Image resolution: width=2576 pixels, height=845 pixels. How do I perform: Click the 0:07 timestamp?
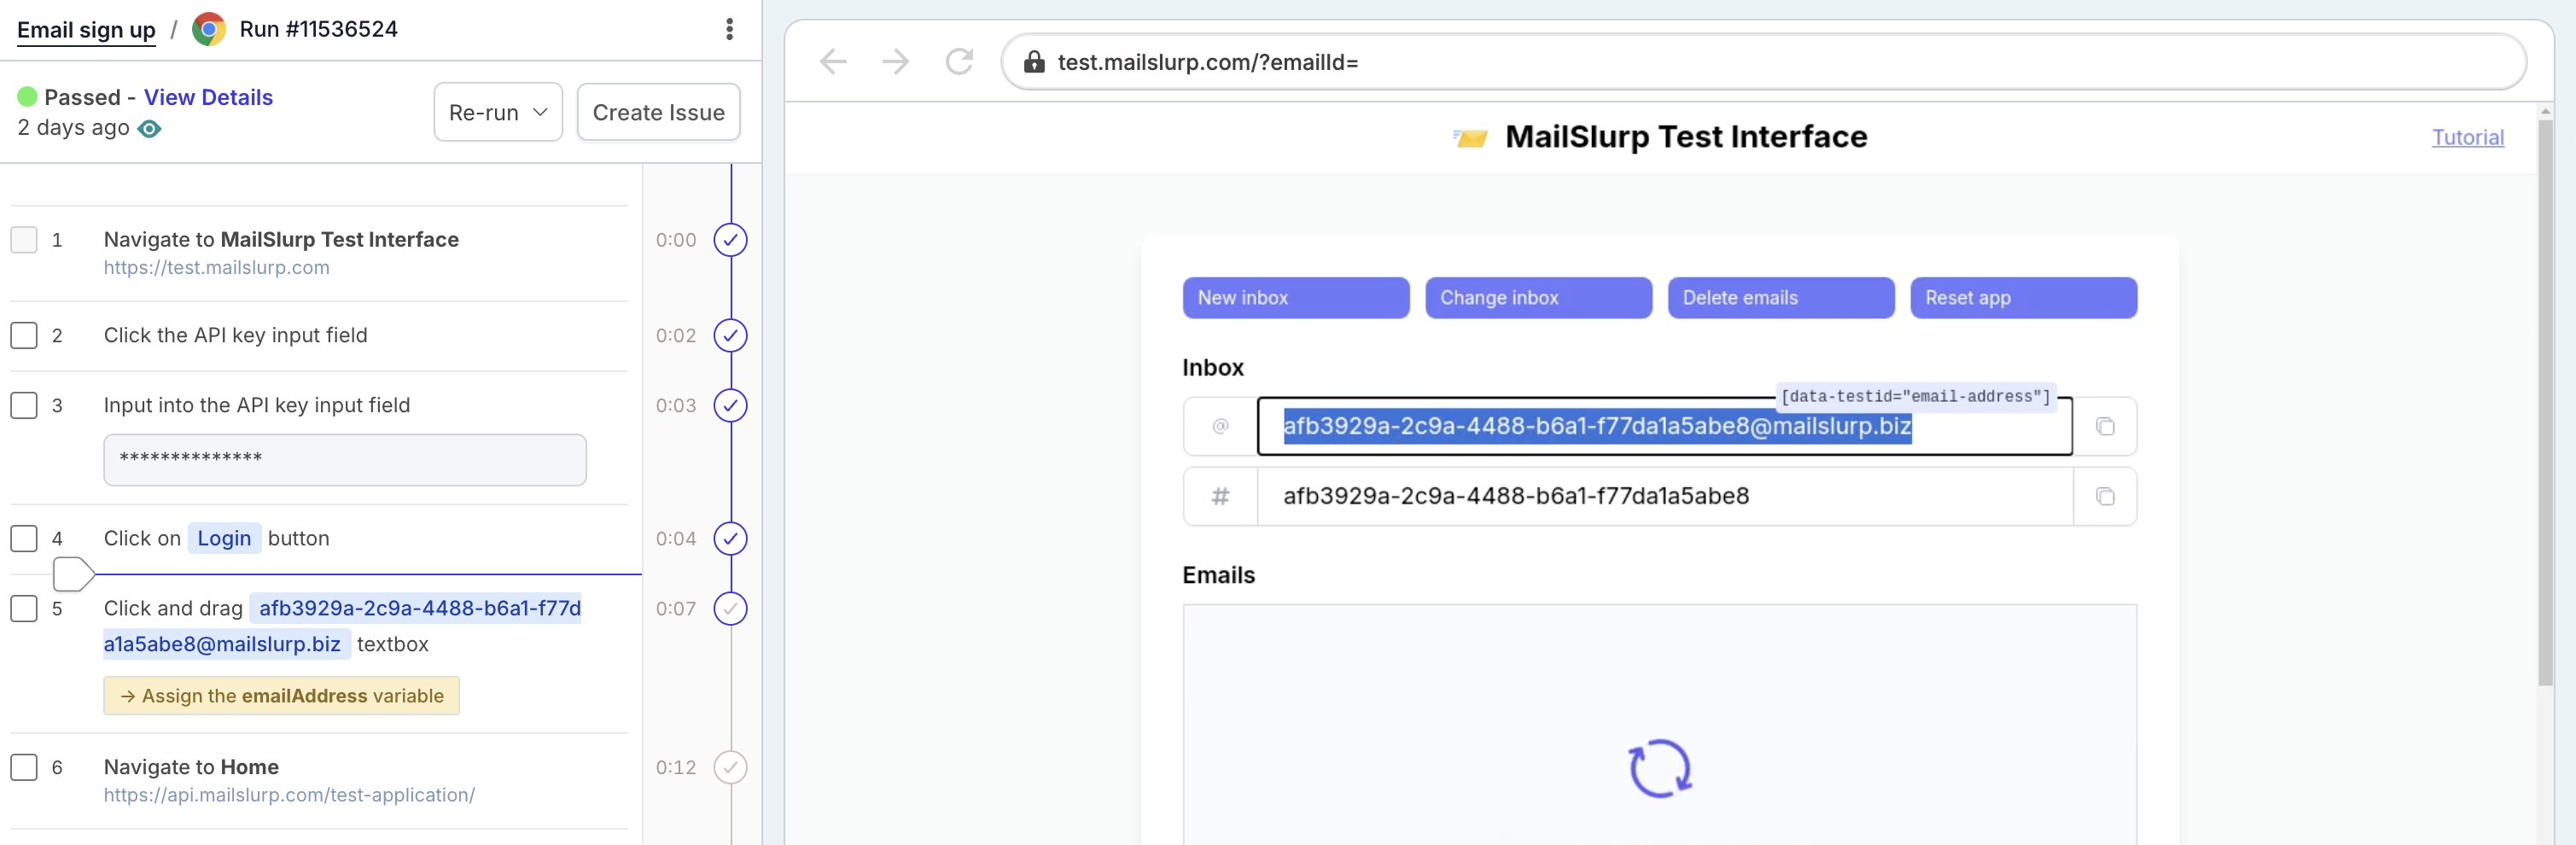point(676,608)
